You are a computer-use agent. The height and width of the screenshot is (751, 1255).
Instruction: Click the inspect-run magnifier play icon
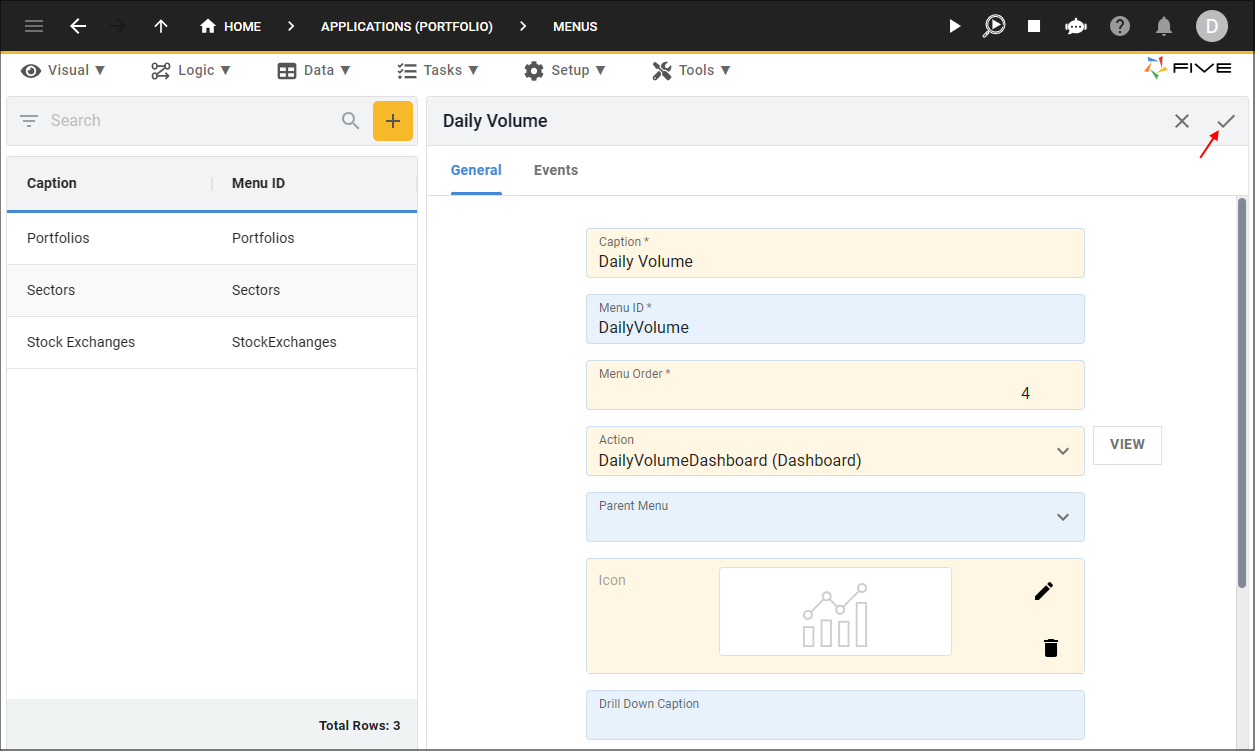point(994,26)
